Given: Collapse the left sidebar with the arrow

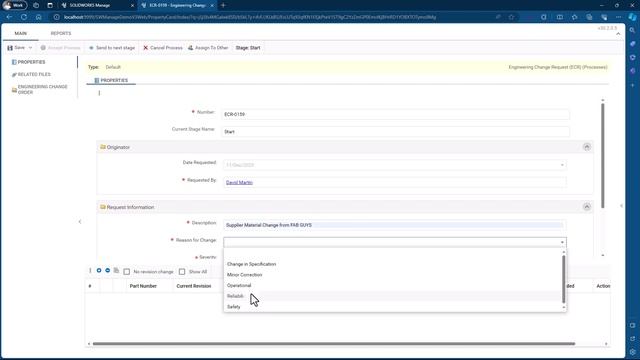Looking at the screenshot, I should [x=80, y=222].
